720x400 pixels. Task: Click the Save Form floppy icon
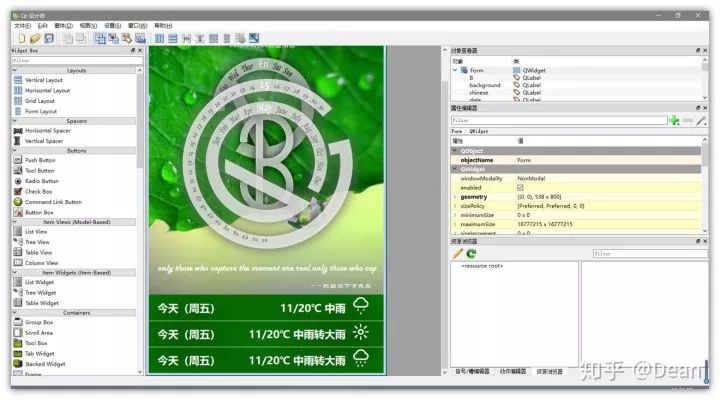point(49,39)
